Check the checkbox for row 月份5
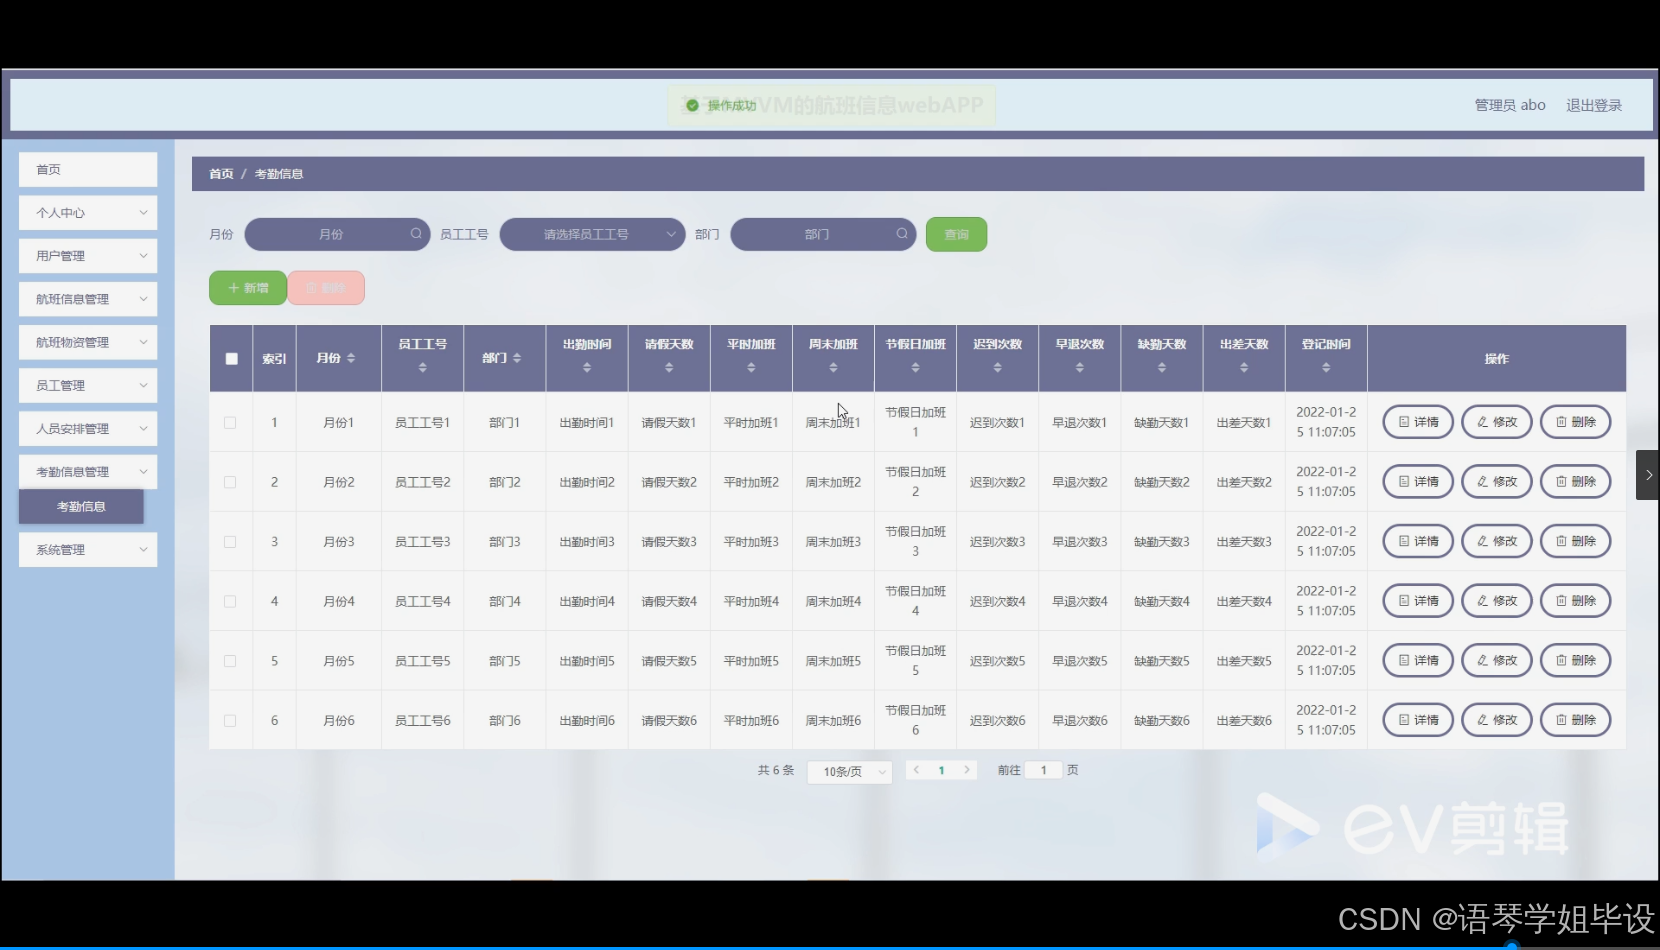1660x950 pixels. [230, 661]
